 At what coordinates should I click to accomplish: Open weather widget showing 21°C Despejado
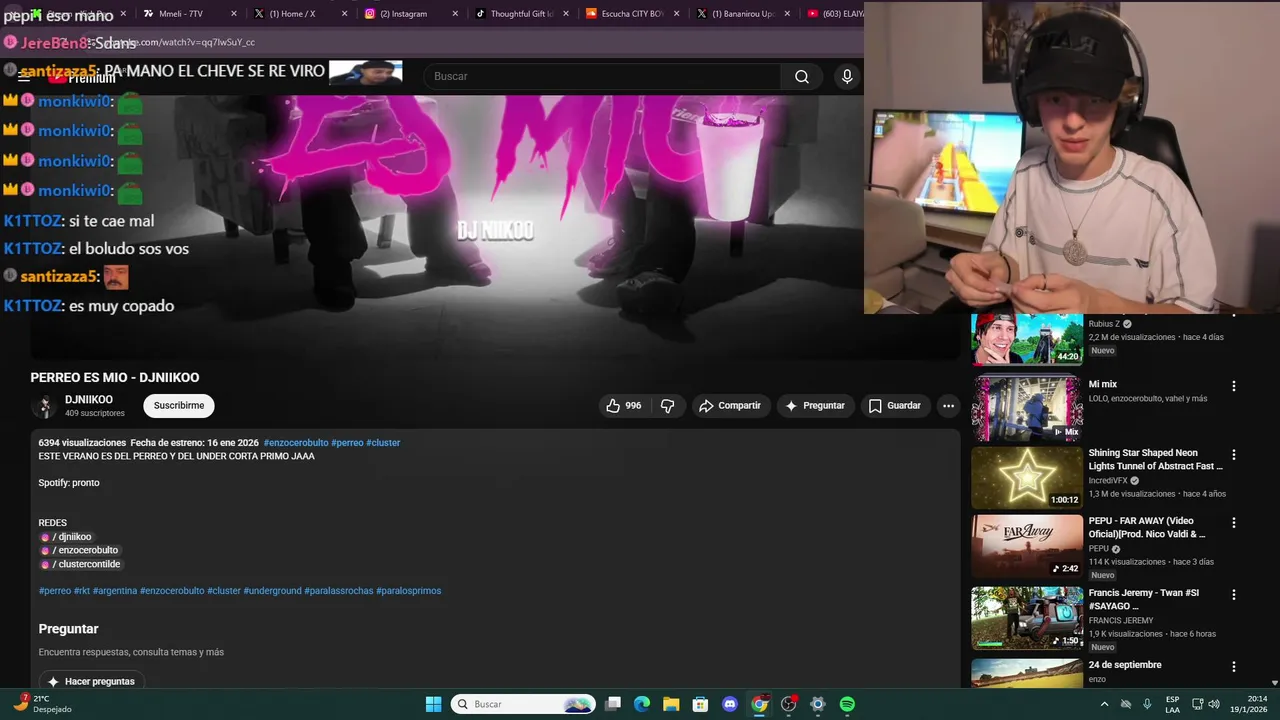point(44,704)
